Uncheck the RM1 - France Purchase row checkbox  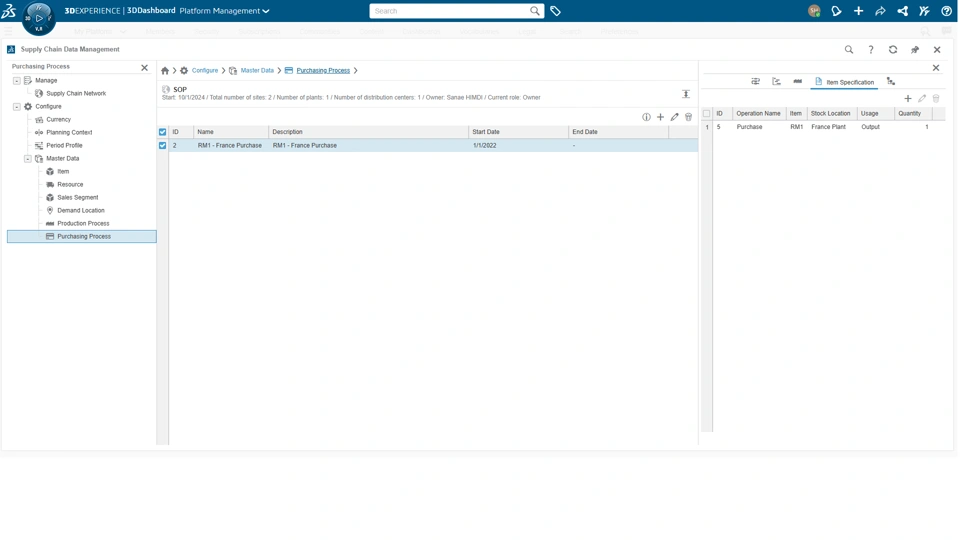tap(162, 146)
